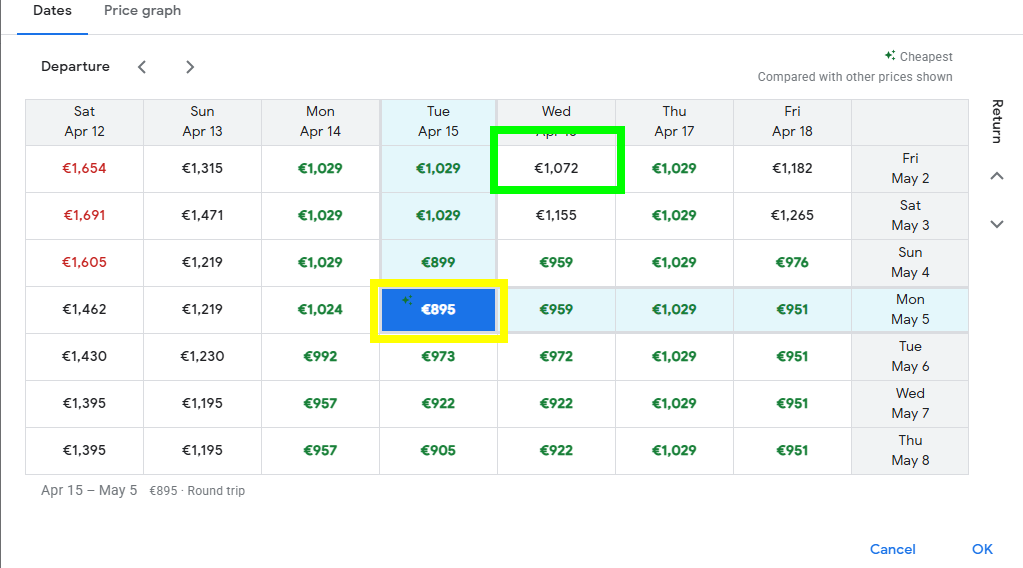The width and height of the screenshot is (1023, 568).
Task: Select the €973 fare for Apr 15
Action: point(438,356)
